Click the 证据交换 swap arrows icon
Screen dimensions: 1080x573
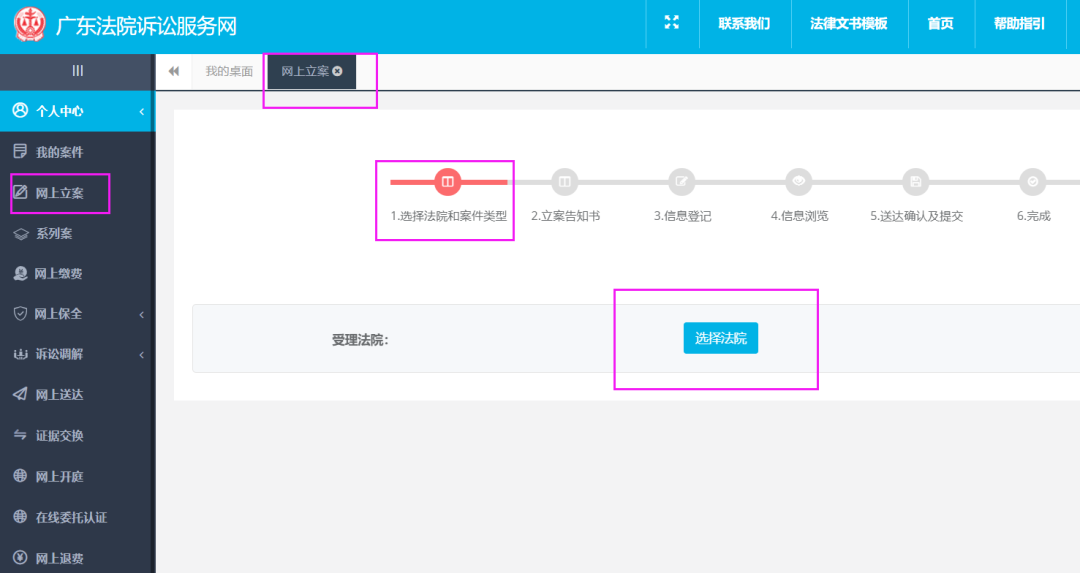pyautogui.click(x=20, y=435)
